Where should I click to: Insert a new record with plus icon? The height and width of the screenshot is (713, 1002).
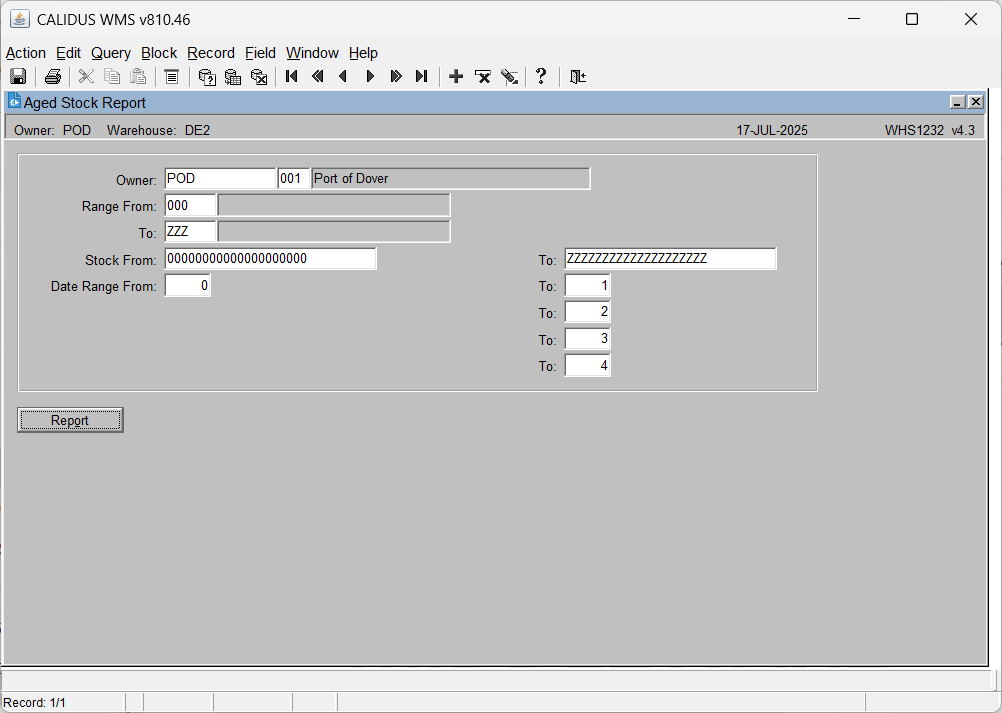pyautogui.click(x=456, y=77)
